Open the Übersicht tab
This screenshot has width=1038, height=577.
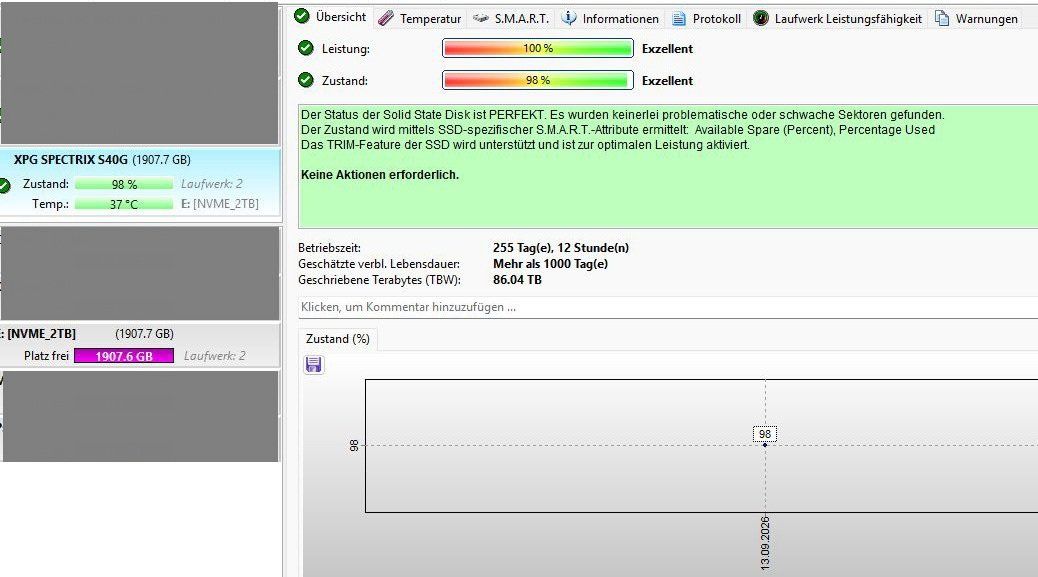point(330,17)
